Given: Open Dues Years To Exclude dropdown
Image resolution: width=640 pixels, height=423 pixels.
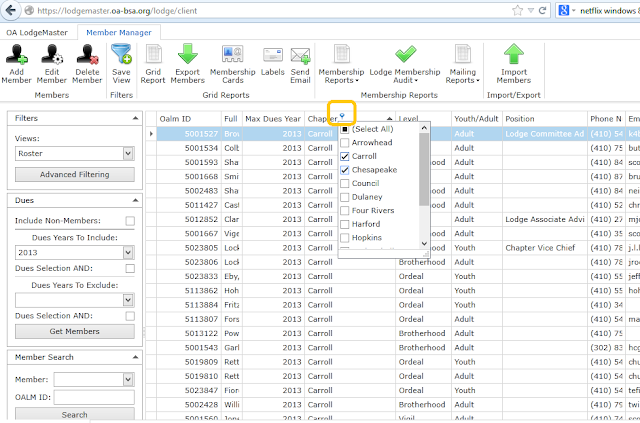Looking at the screenshot, I should [x=128, y=300].
